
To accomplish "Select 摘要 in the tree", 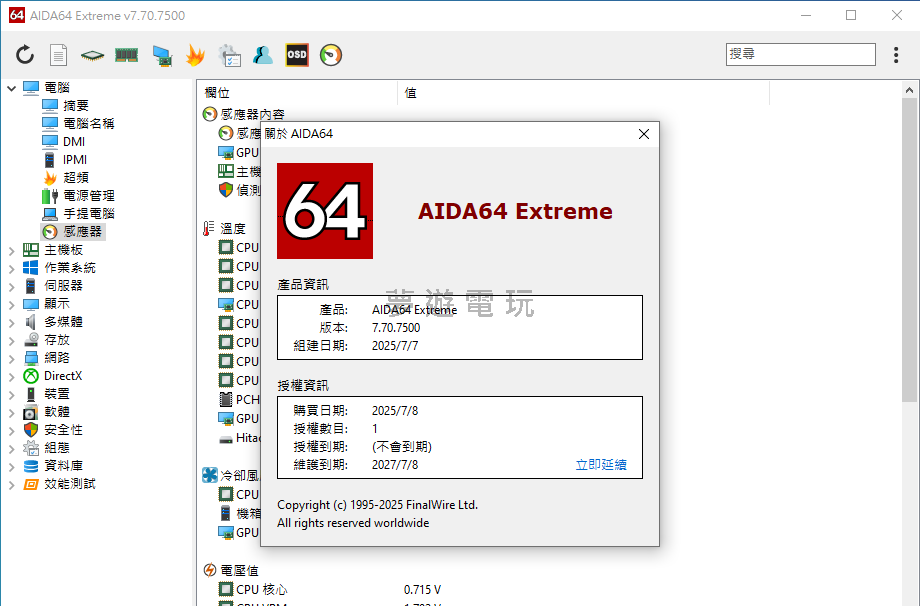I will click(76, 106).
